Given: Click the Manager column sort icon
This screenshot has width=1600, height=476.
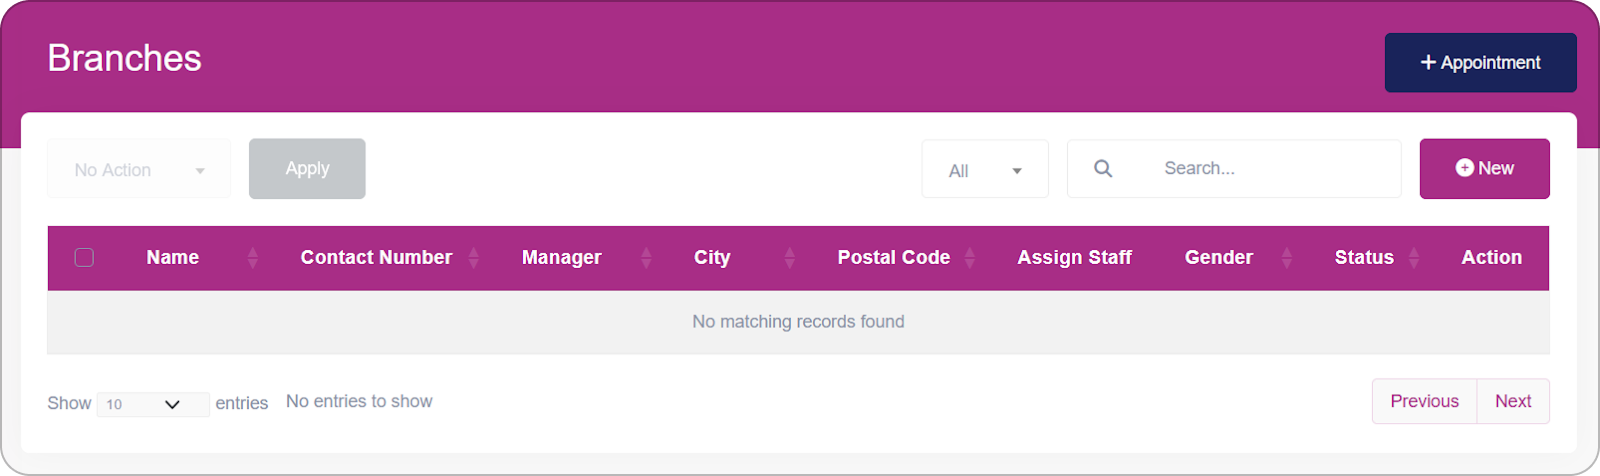Looking at the screenshot, I should (646, 258).
